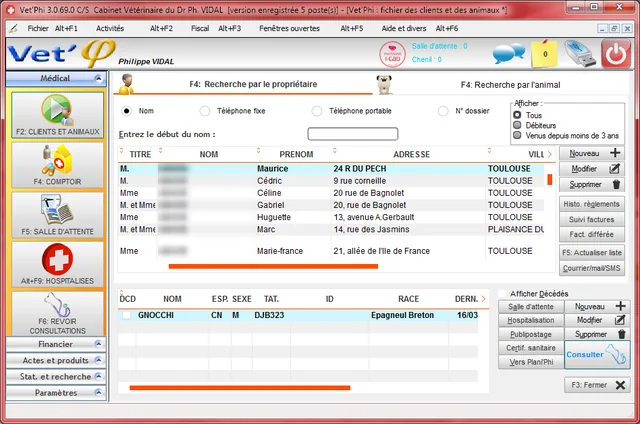The width and height of the screenshot is (640, 424).
Task: Open the yellow sticky note icon
Action: pyautogui.click(x=544, y=53)
